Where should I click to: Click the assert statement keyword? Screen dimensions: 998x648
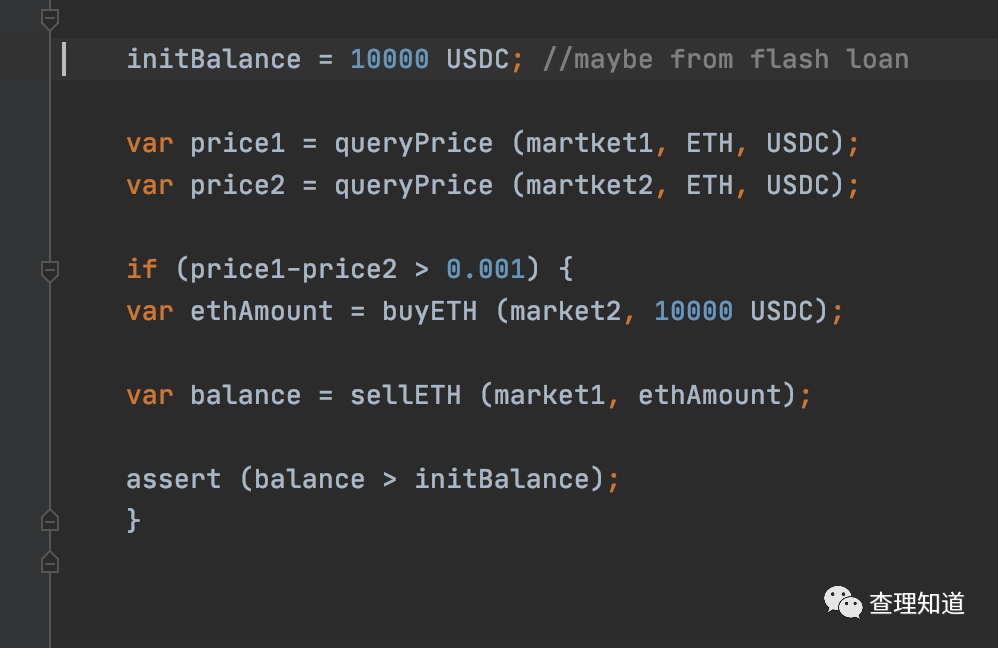pos(174,479)
